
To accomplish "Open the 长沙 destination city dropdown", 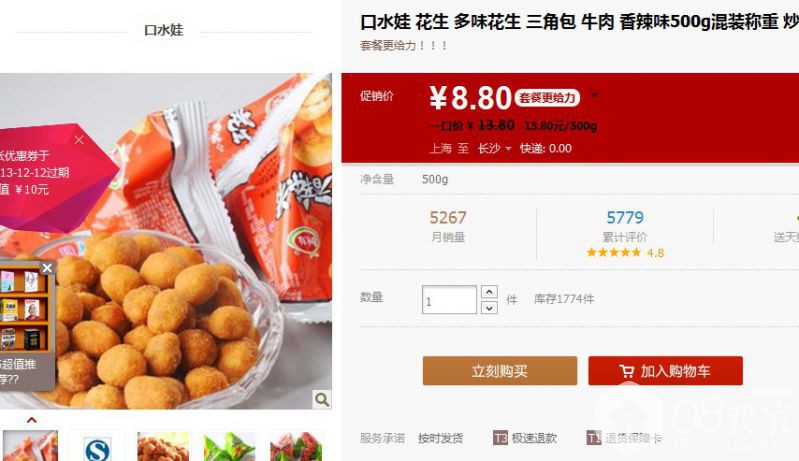I will pyautogui.click(x=494, y=148).
